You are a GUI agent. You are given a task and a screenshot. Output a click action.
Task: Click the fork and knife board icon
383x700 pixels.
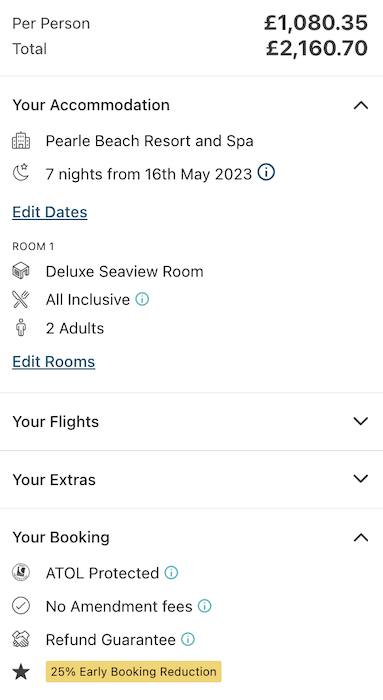click(x=21, y=299)
